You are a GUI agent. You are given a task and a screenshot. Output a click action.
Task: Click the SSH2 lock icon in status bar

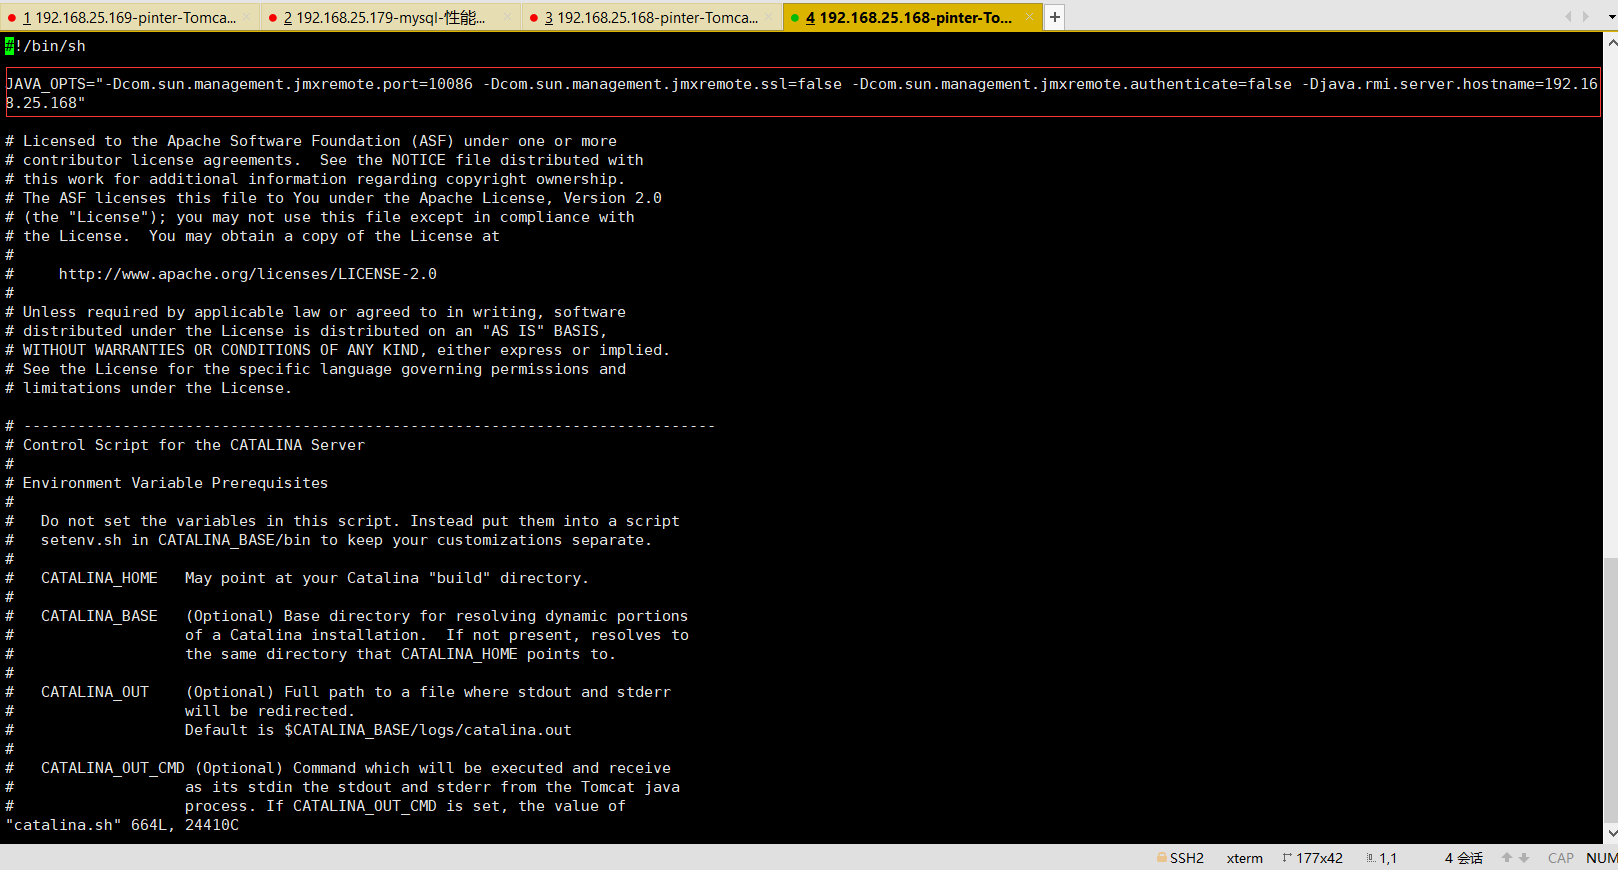[x=1162, y=858]
